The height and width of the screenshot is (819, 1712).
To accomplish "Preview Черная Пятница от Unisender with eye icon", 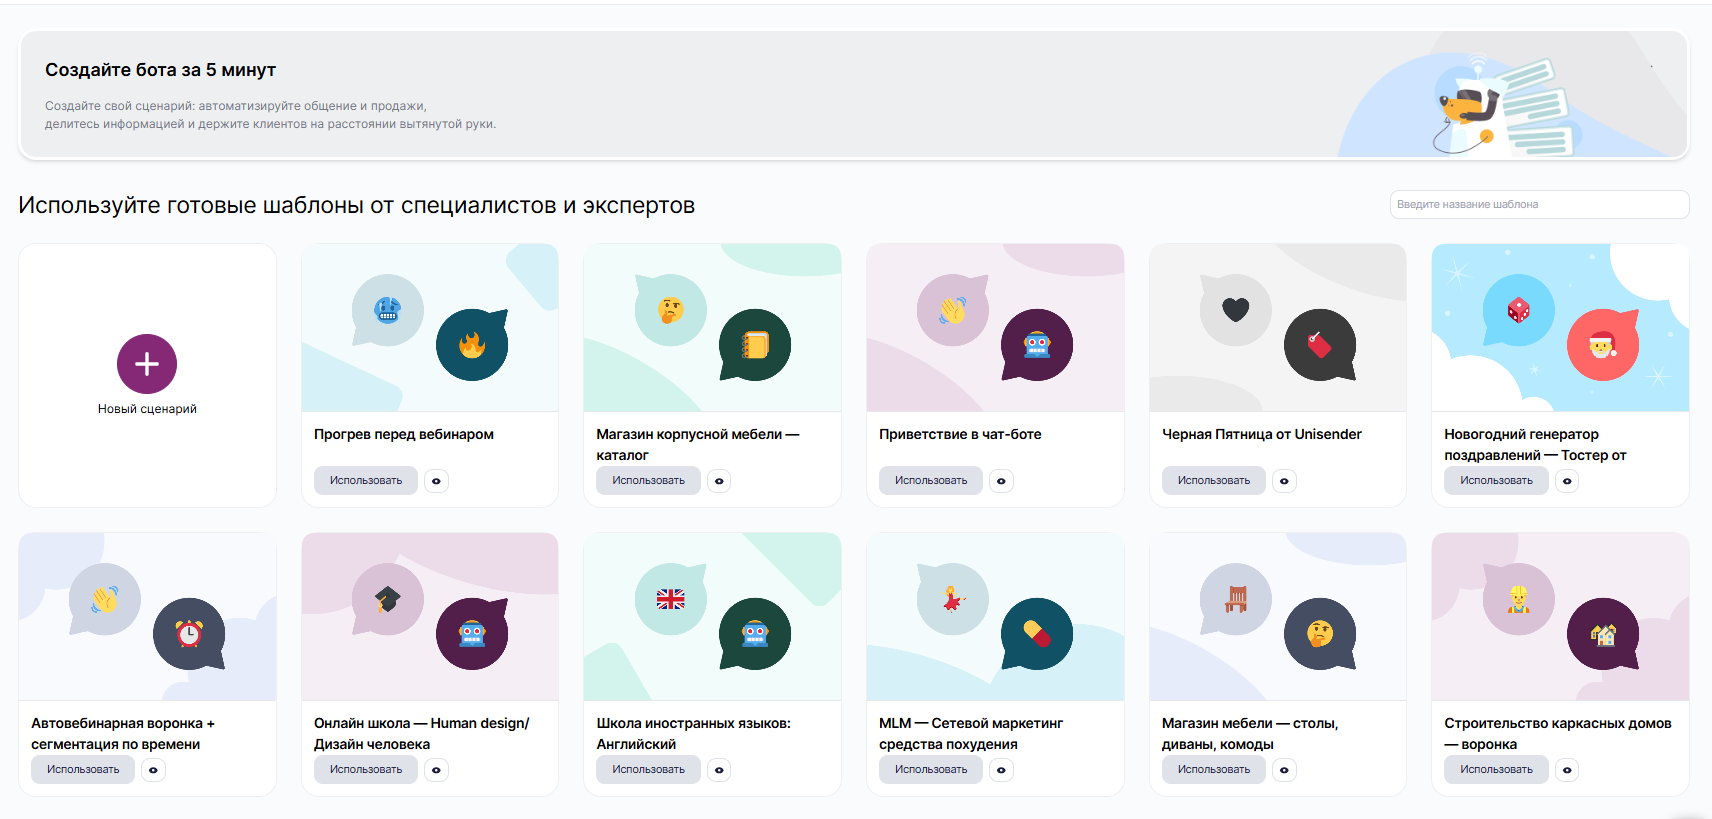I will (1284, 481).
